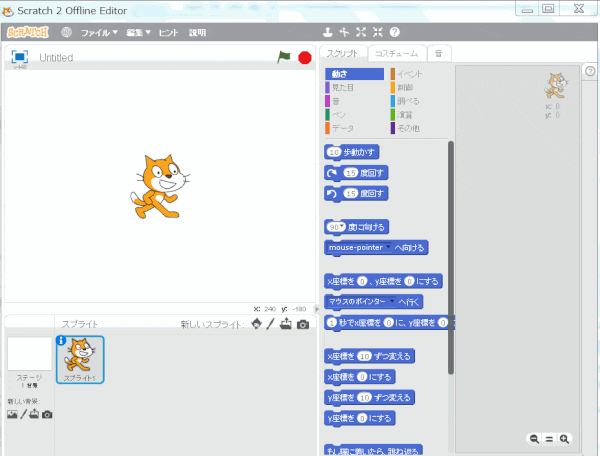Open the language globe menu
The image size is (600, 456).
point(67,32)
